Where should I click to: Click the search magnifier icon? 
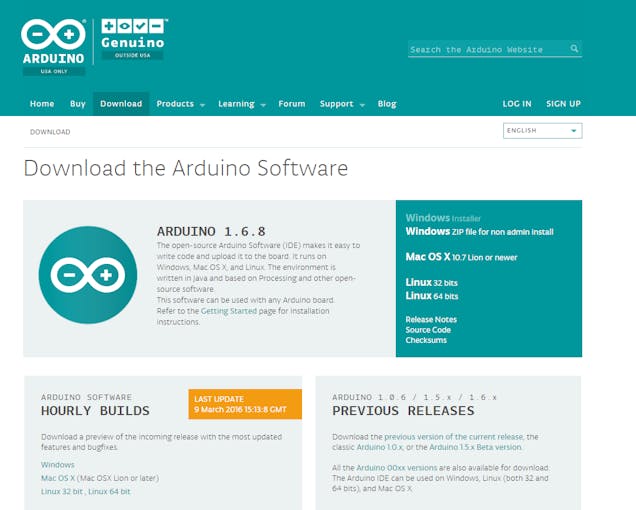(574, 49)
